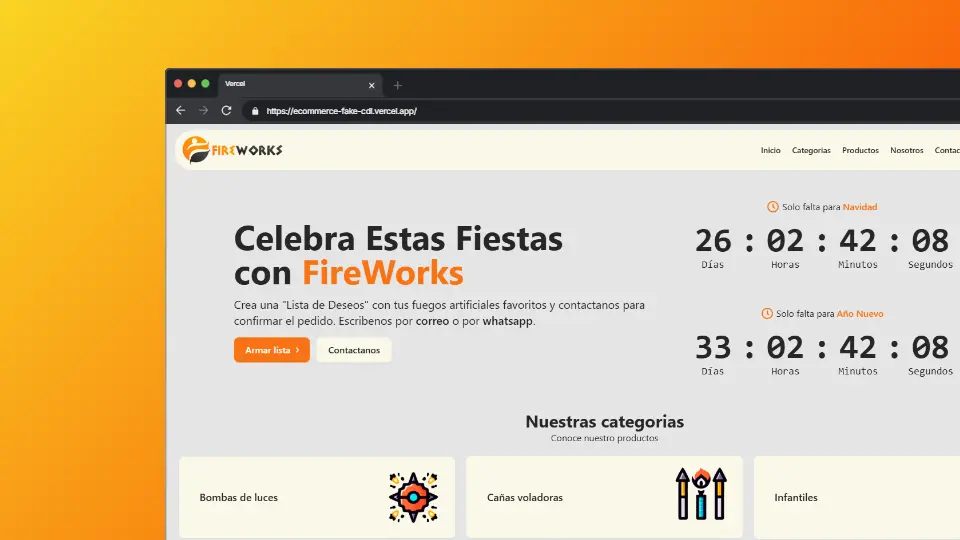
Task: Click the Contactanos button
Action: pos(354,350)
